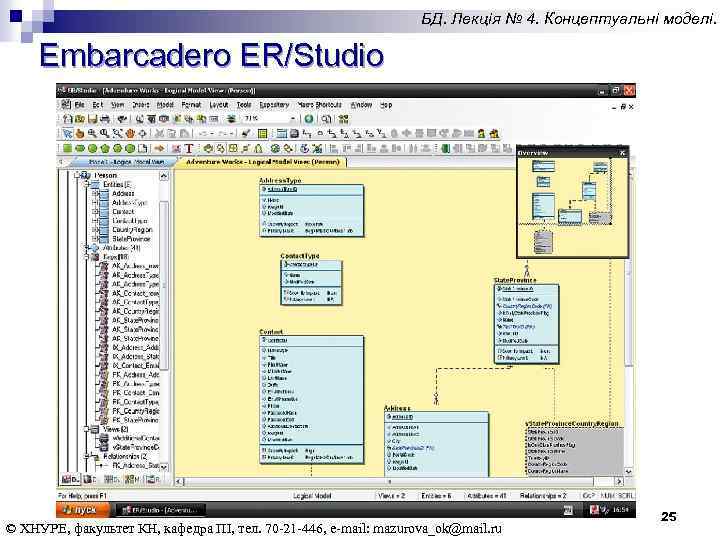
Task: Click the green circle shape tool
Action: pos(92,148)
